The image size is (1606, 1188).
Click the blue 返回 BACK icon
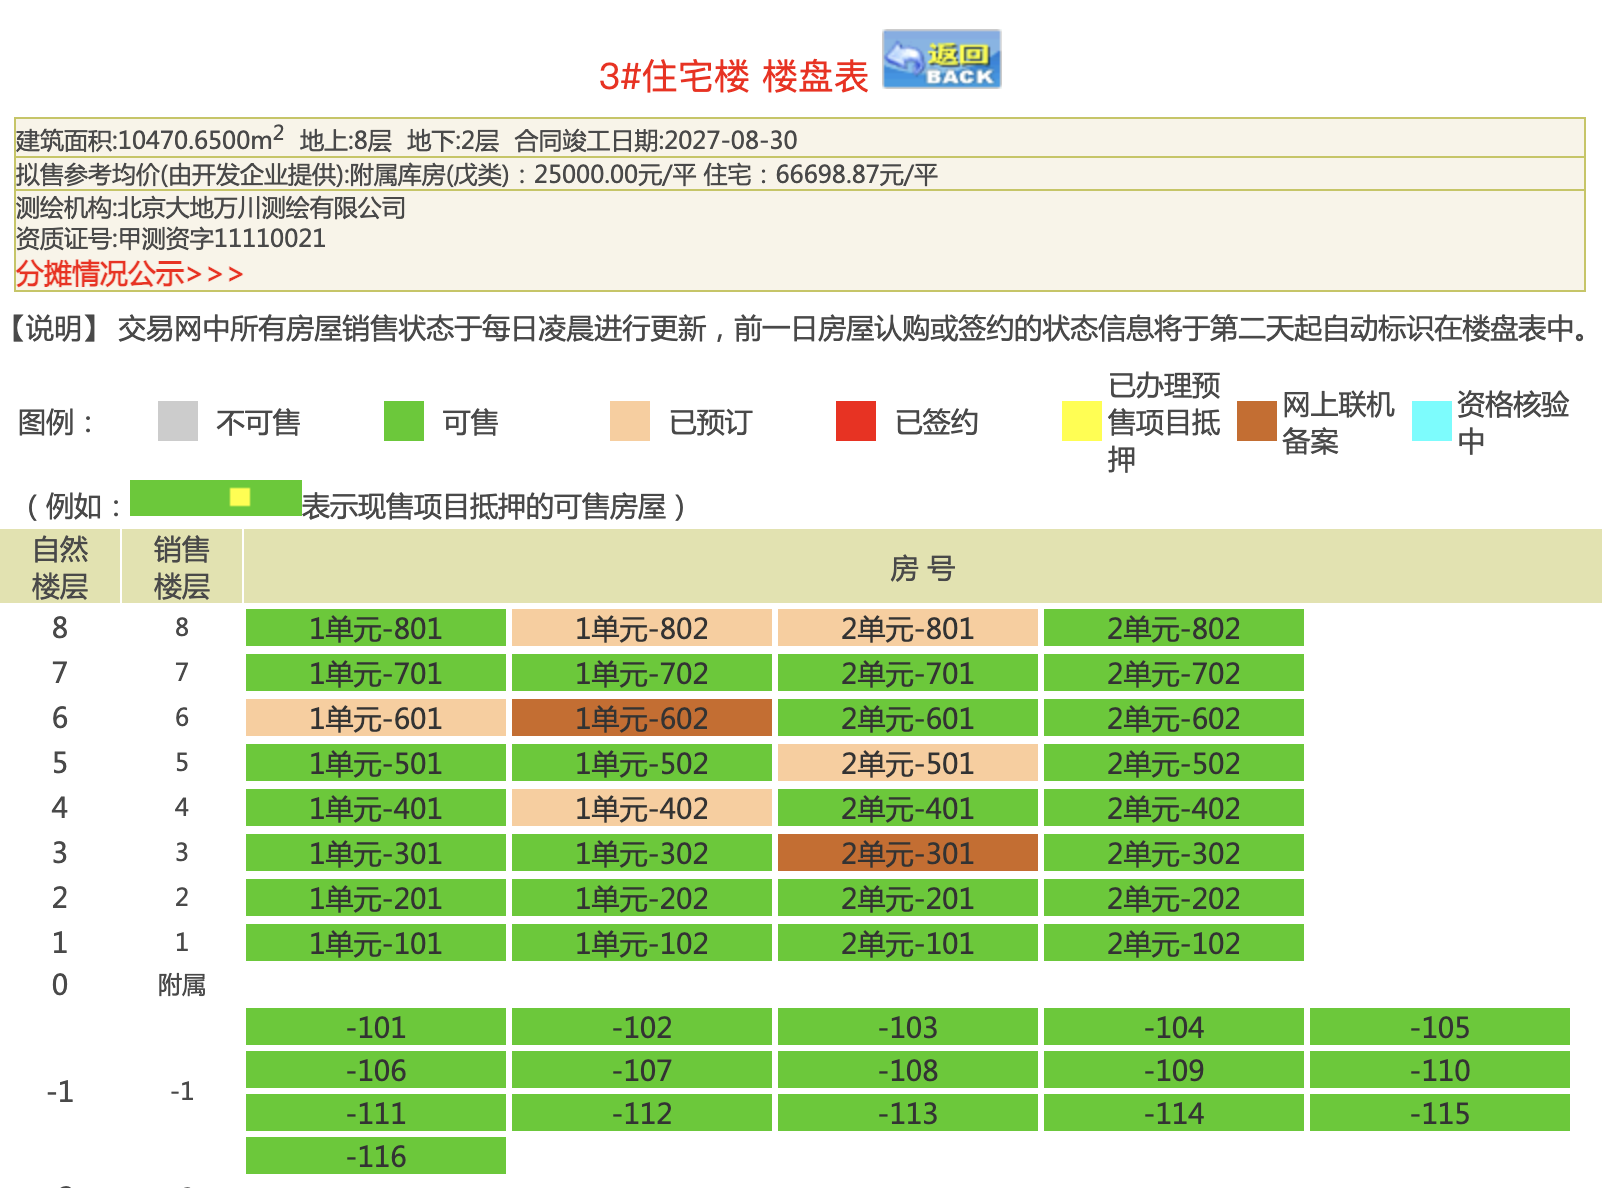coord(941,60)
